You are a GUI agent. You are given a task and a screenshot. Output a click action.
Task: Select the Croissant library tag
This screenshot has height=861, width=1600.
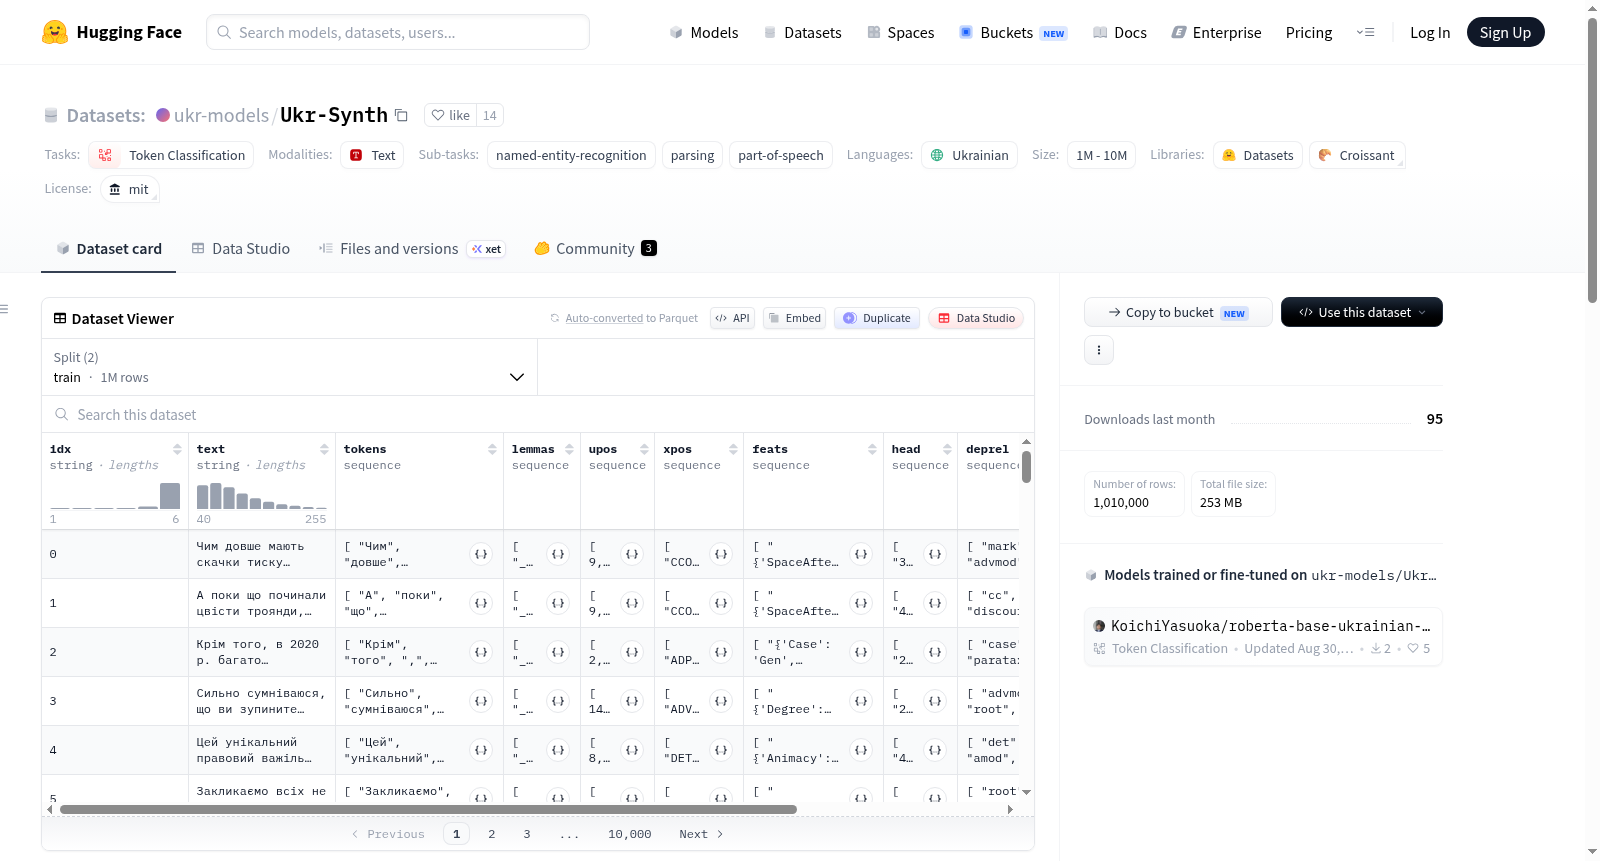point(1357,155)
